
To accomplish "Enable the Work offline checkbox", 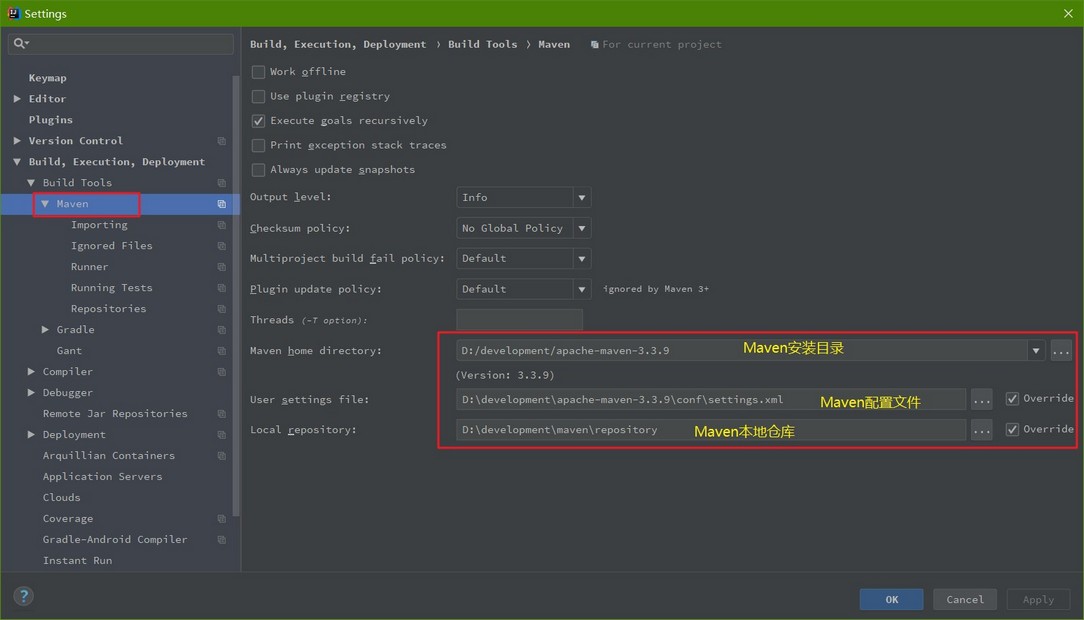I will (x=258, y=72).
